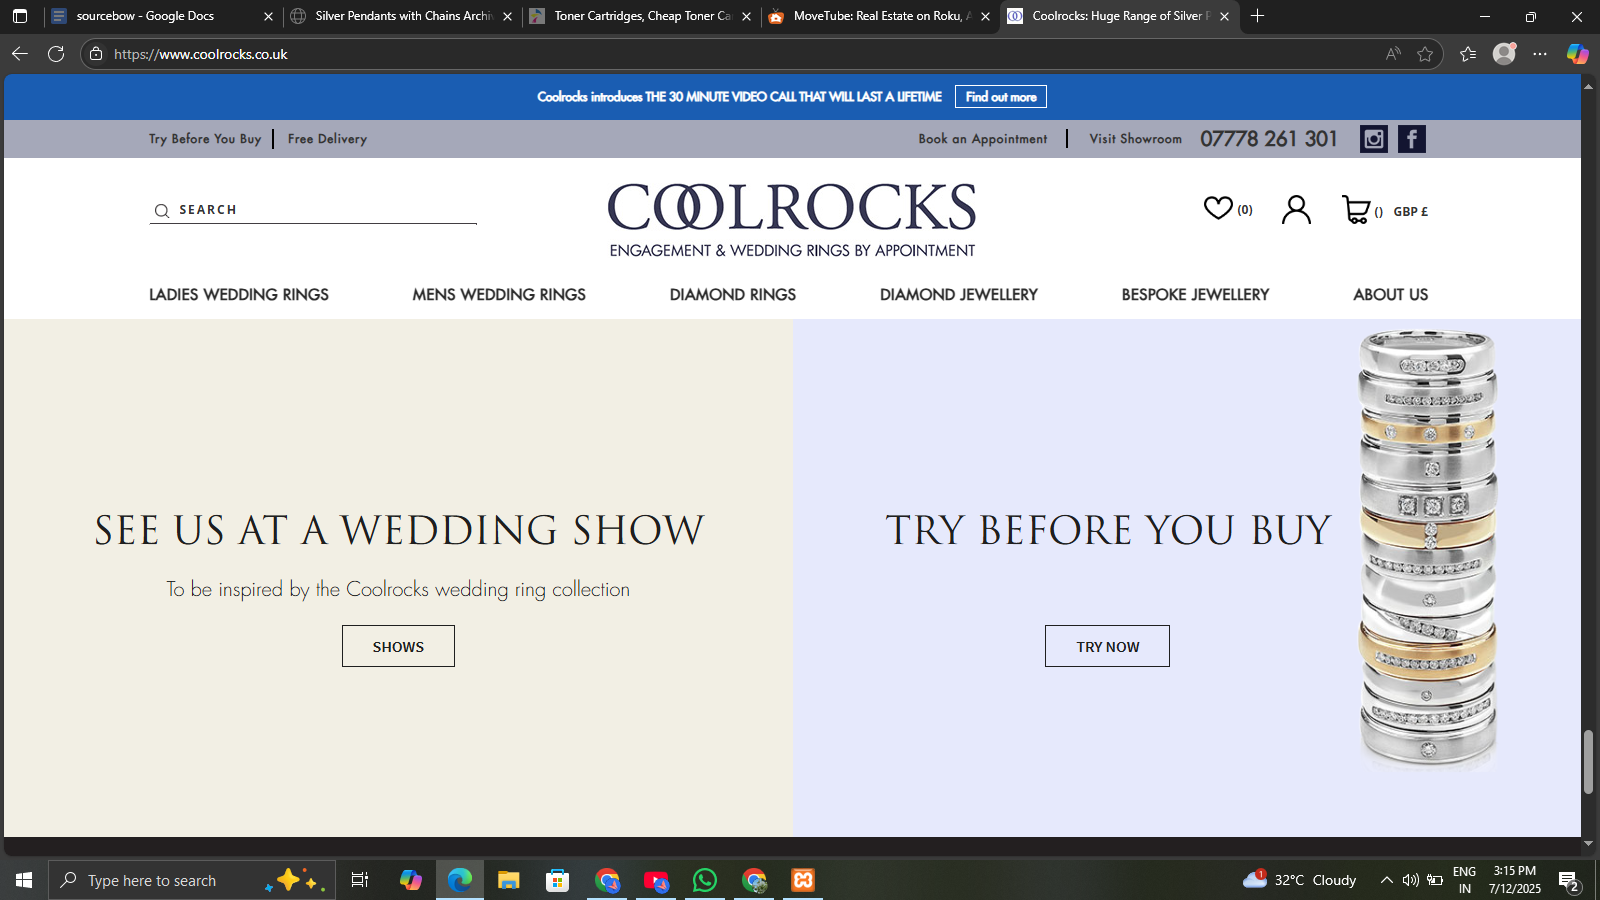Screen dimensions: 1600x900
Task: Open Ladies Wedding Rings menu
Action: pos(239,295)
